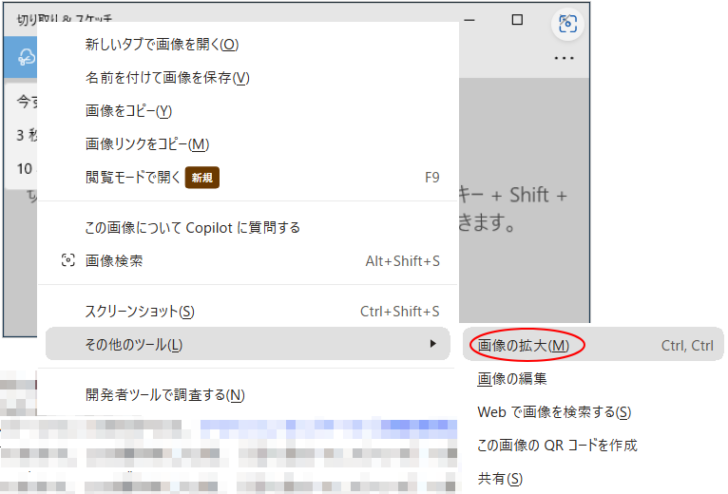Image resolution: width=728 pixels, height=494 pixels.
Task: Choose スクリーンショット(S) entry
Action: tap(247, 311)
